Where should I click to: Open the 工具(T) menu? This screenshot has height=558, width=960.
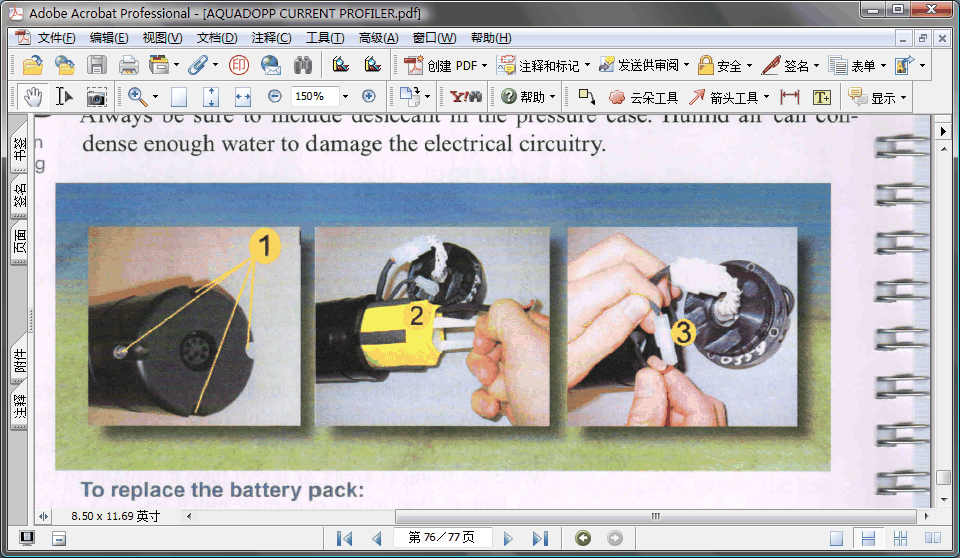pyautogui.click(x=324, y=38)
